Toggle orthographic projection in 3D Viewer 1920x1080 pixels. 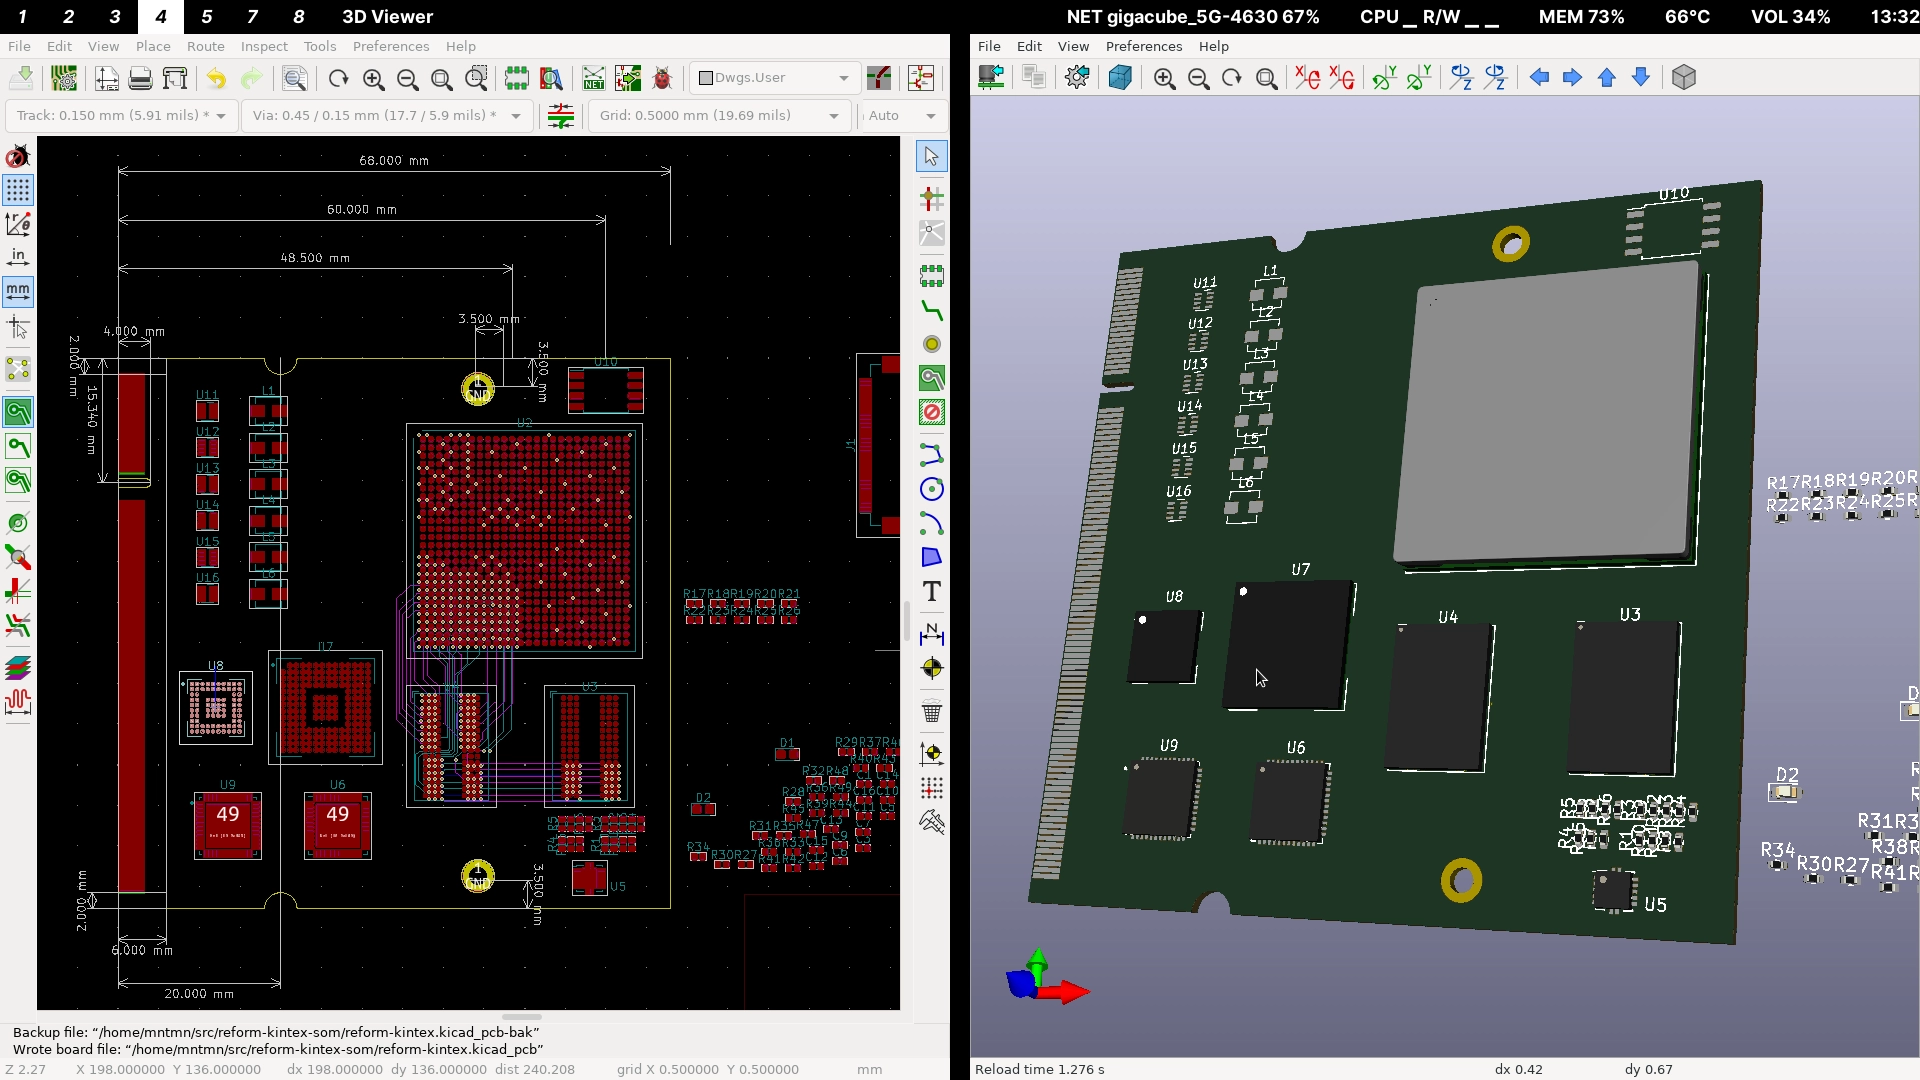pyautogui.click(x=1684, y=78)
